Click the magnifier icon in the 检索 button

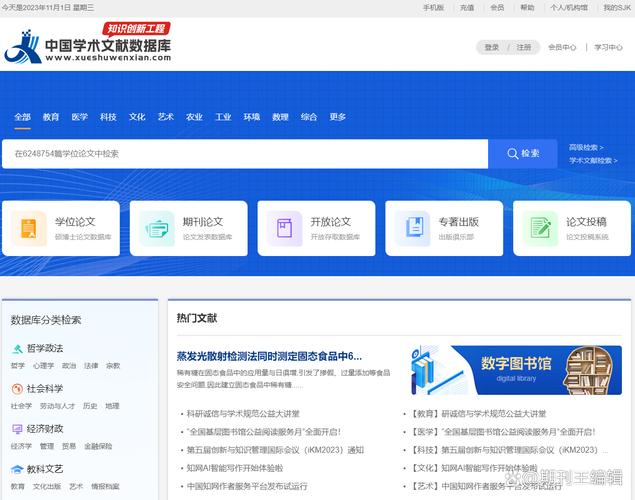(x=512, y=154)
